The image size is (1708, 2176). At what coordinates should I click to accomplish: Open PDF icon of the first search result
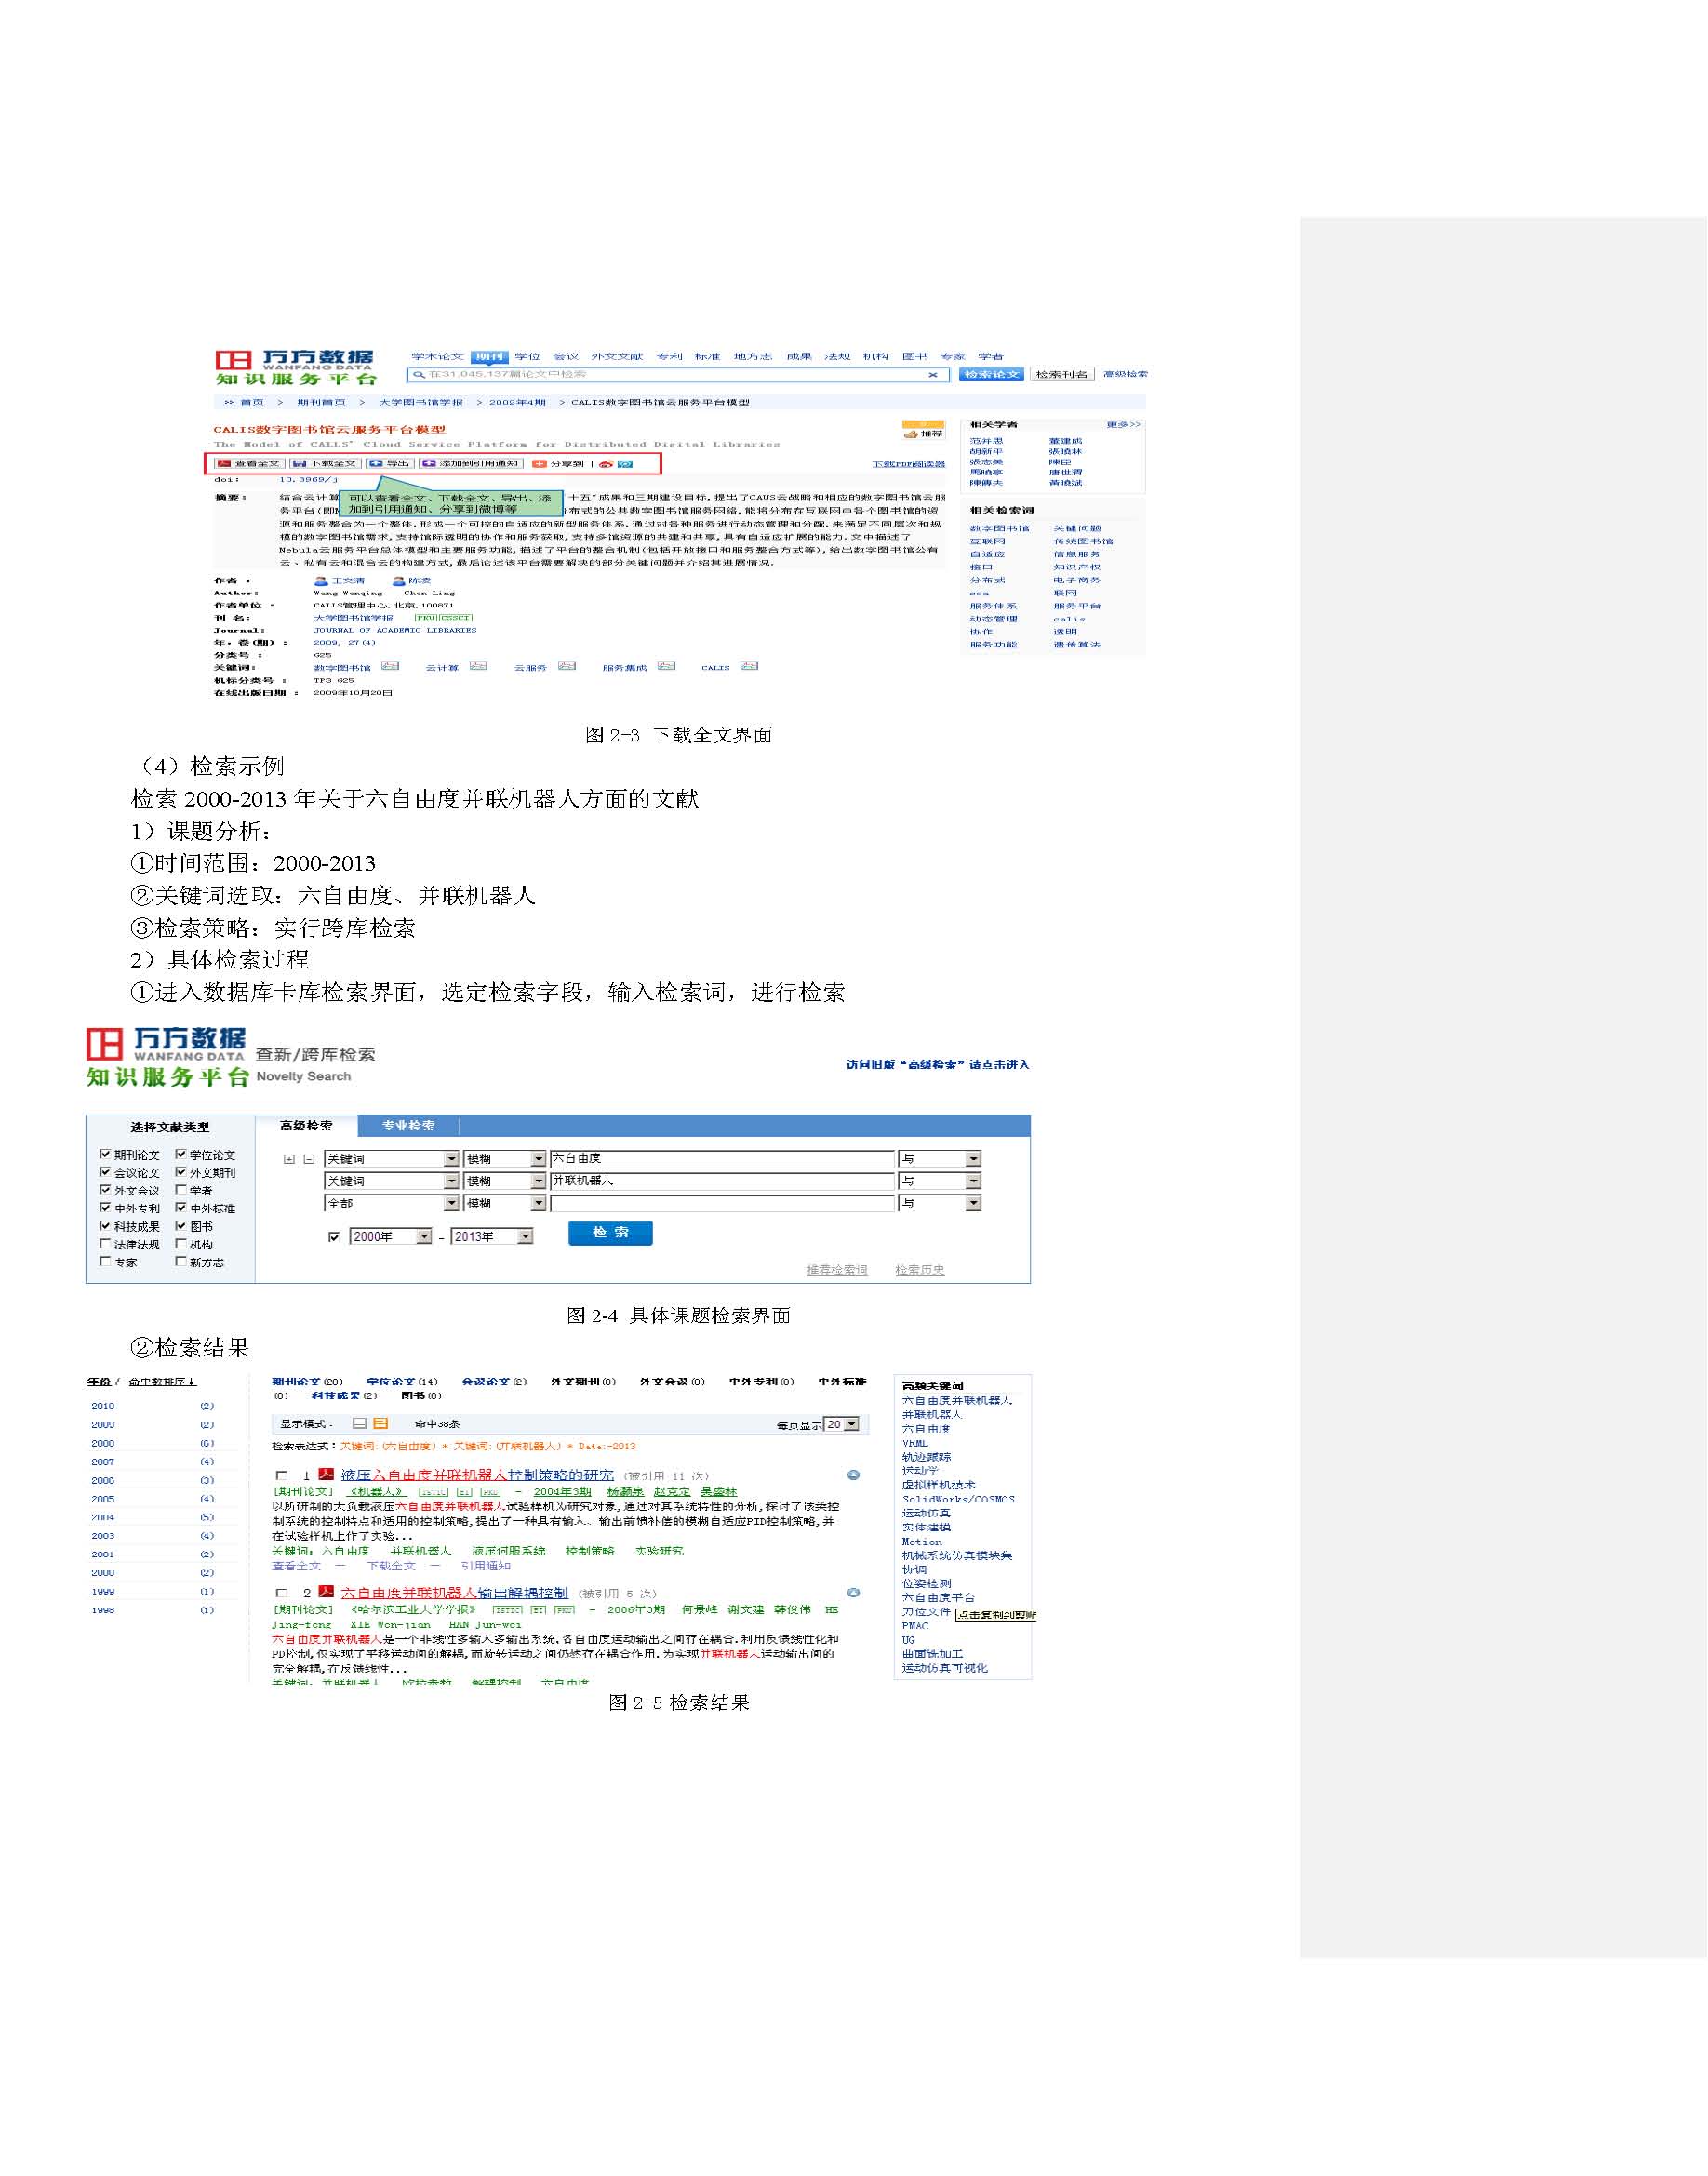pos(325,1474)
